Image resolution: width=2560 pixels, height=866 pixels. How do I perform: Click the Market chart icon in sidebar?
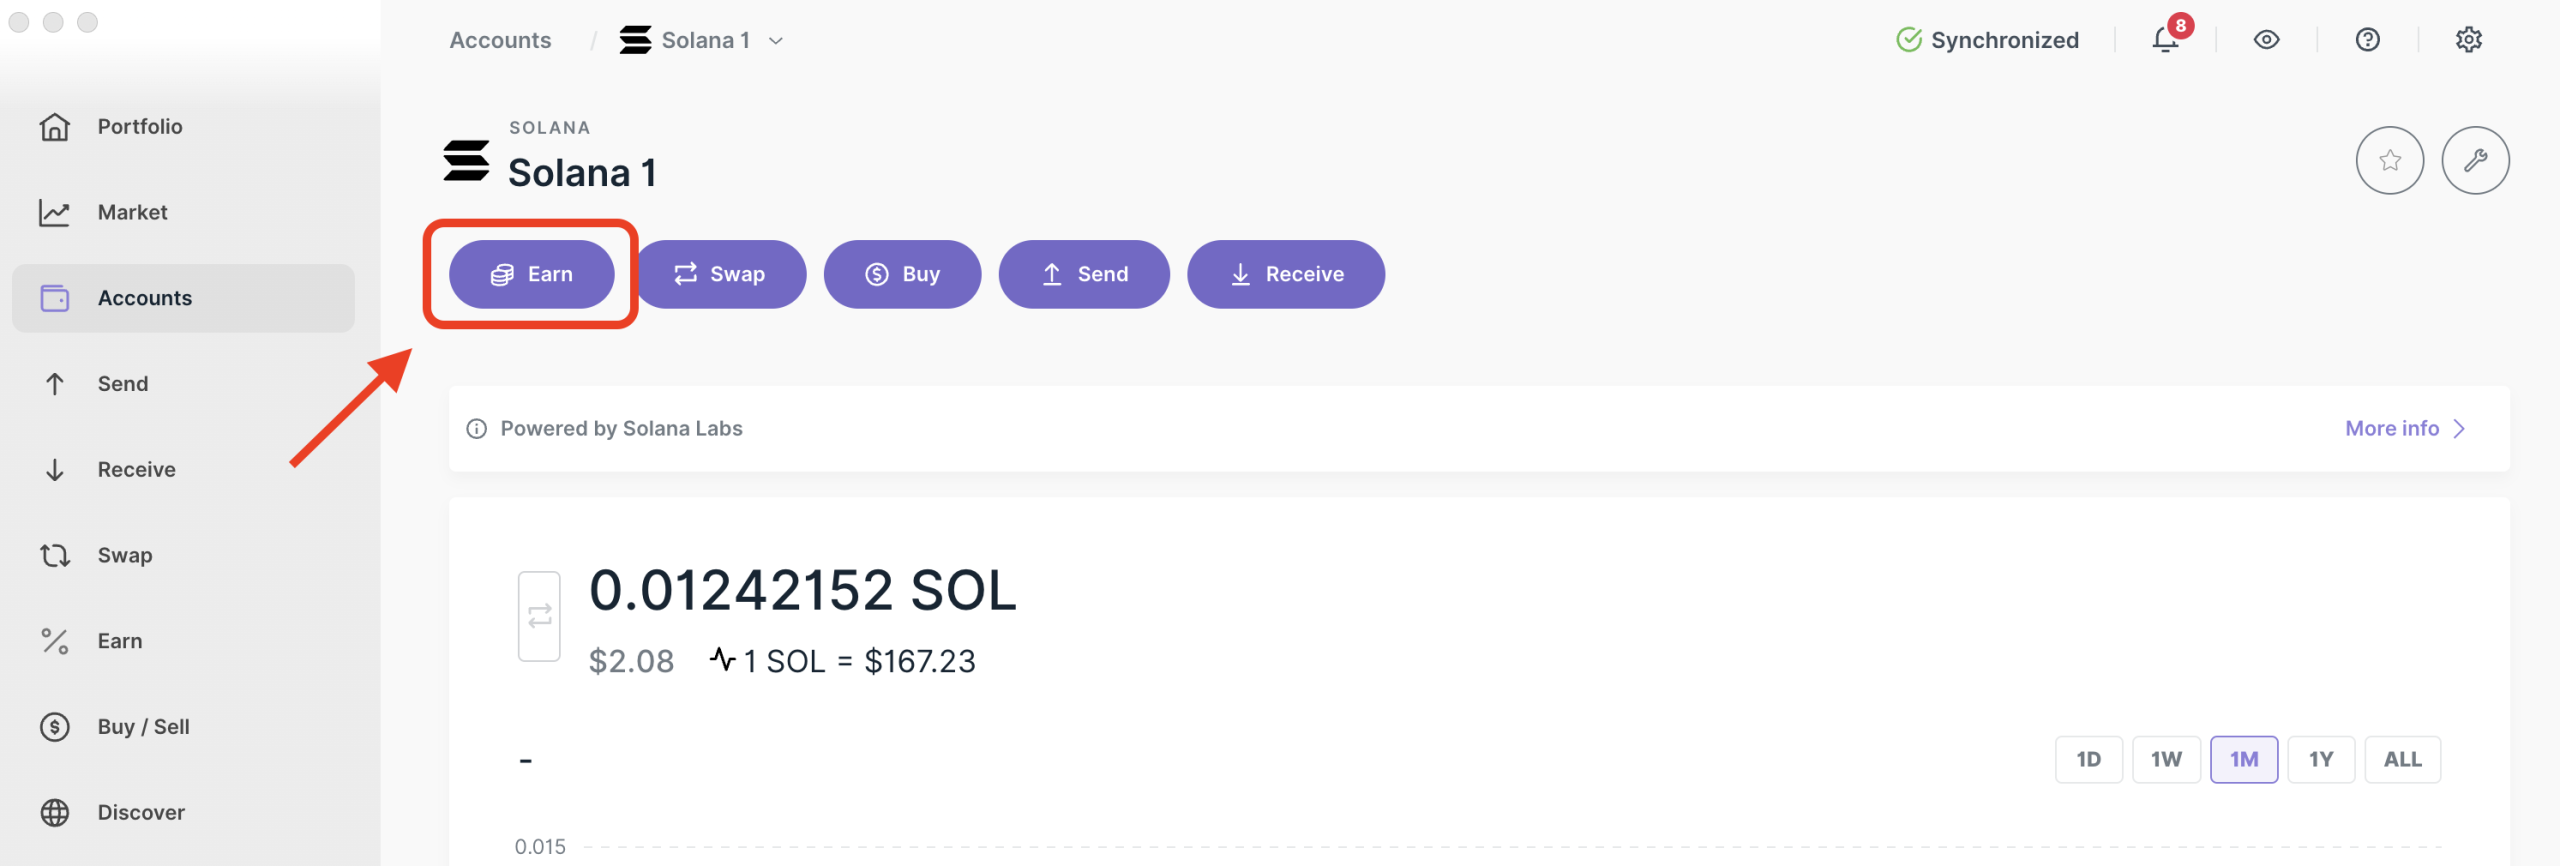coord(55,213)
